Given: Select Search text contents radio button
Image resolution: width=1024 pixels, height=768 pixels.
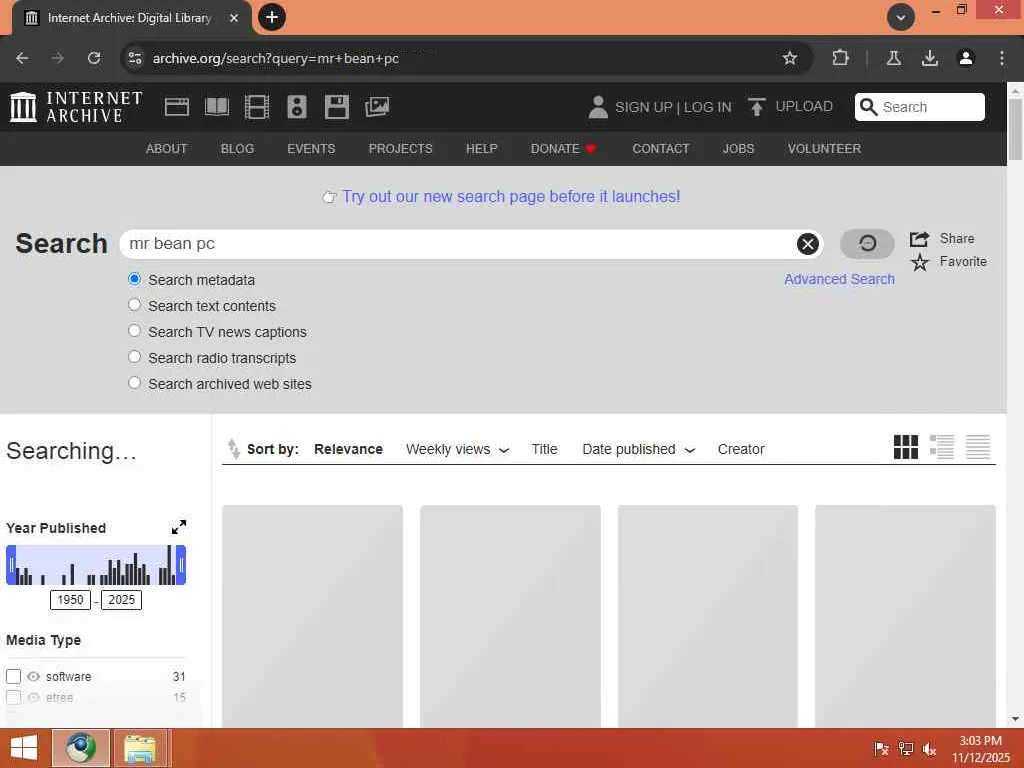Looking at the screenshot, I should [x=135, y=305].
